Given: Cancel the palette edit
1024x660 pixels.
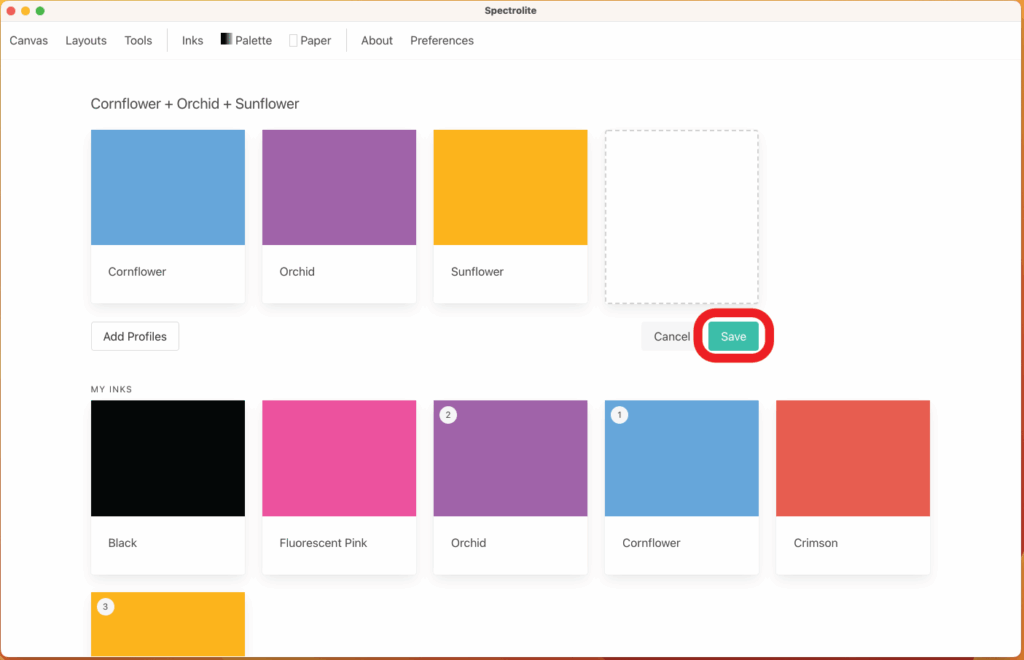Looking at the screenshot, I should point(671,337).
